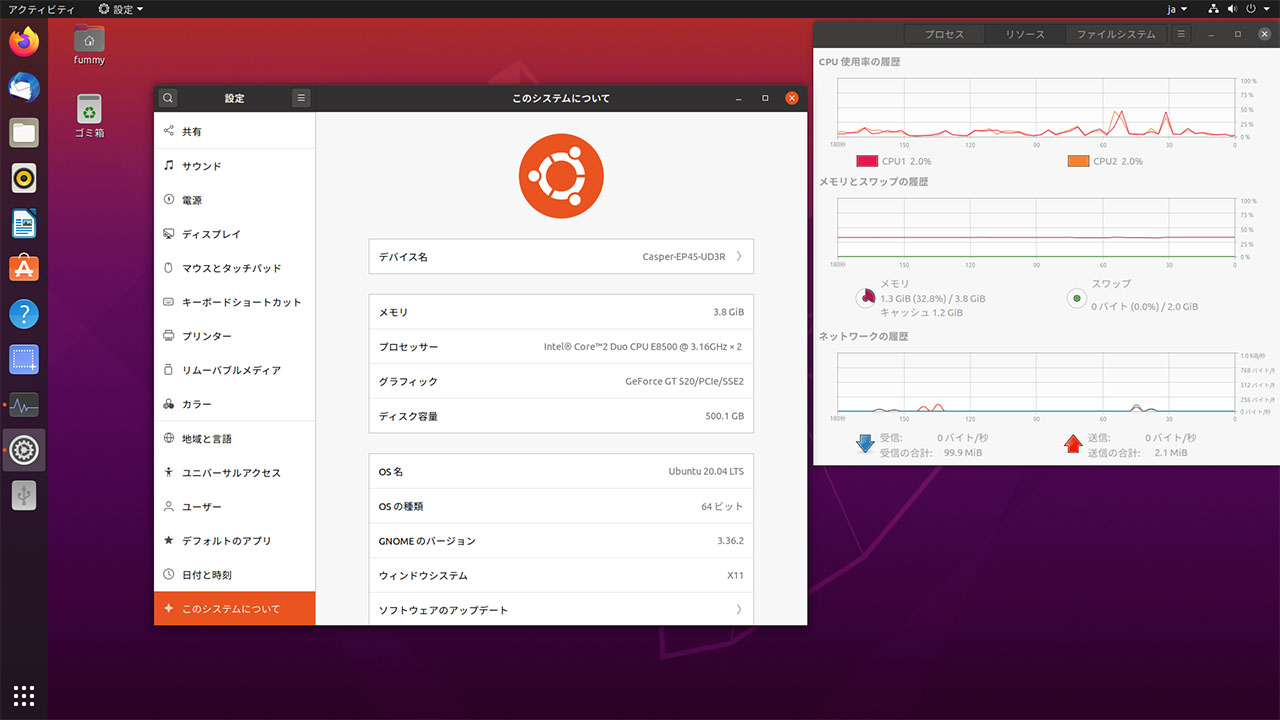Click the network history graph

1036,383
